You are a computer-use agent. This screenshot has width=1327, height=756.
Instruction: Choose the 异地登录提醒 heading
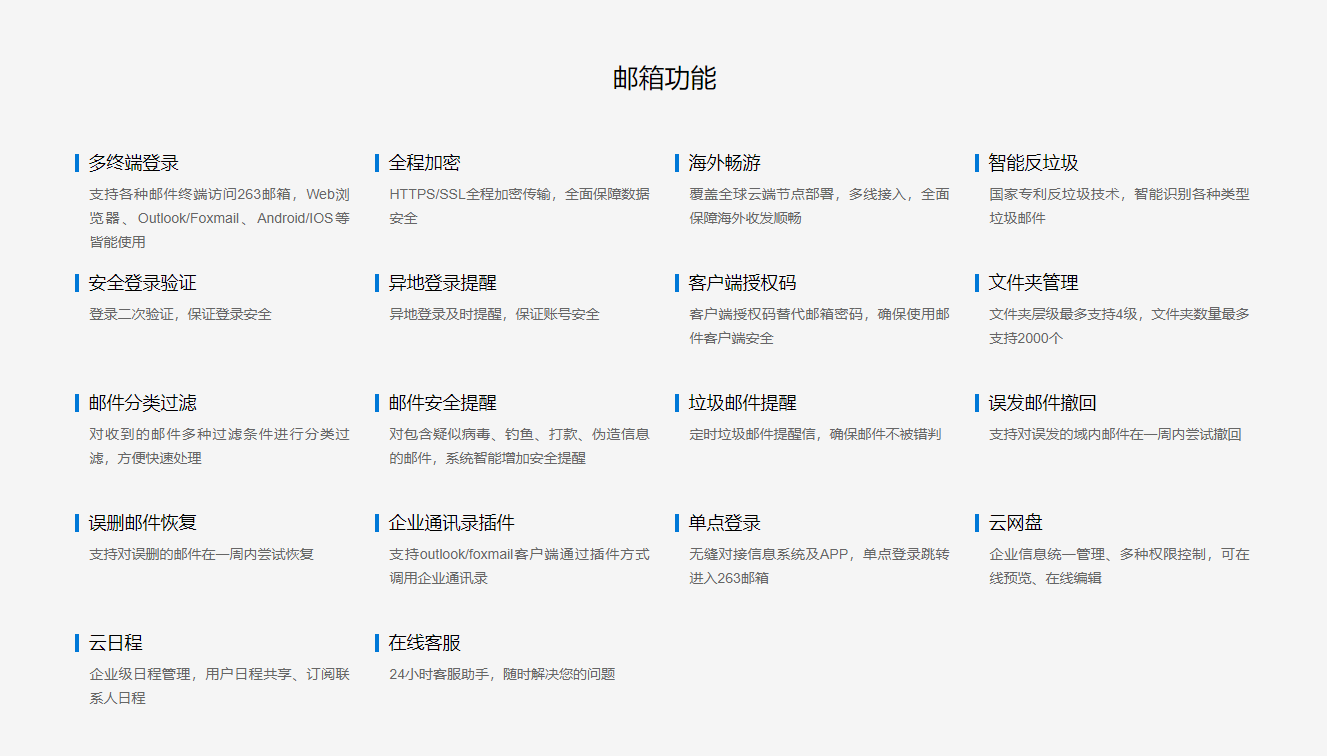442,283
